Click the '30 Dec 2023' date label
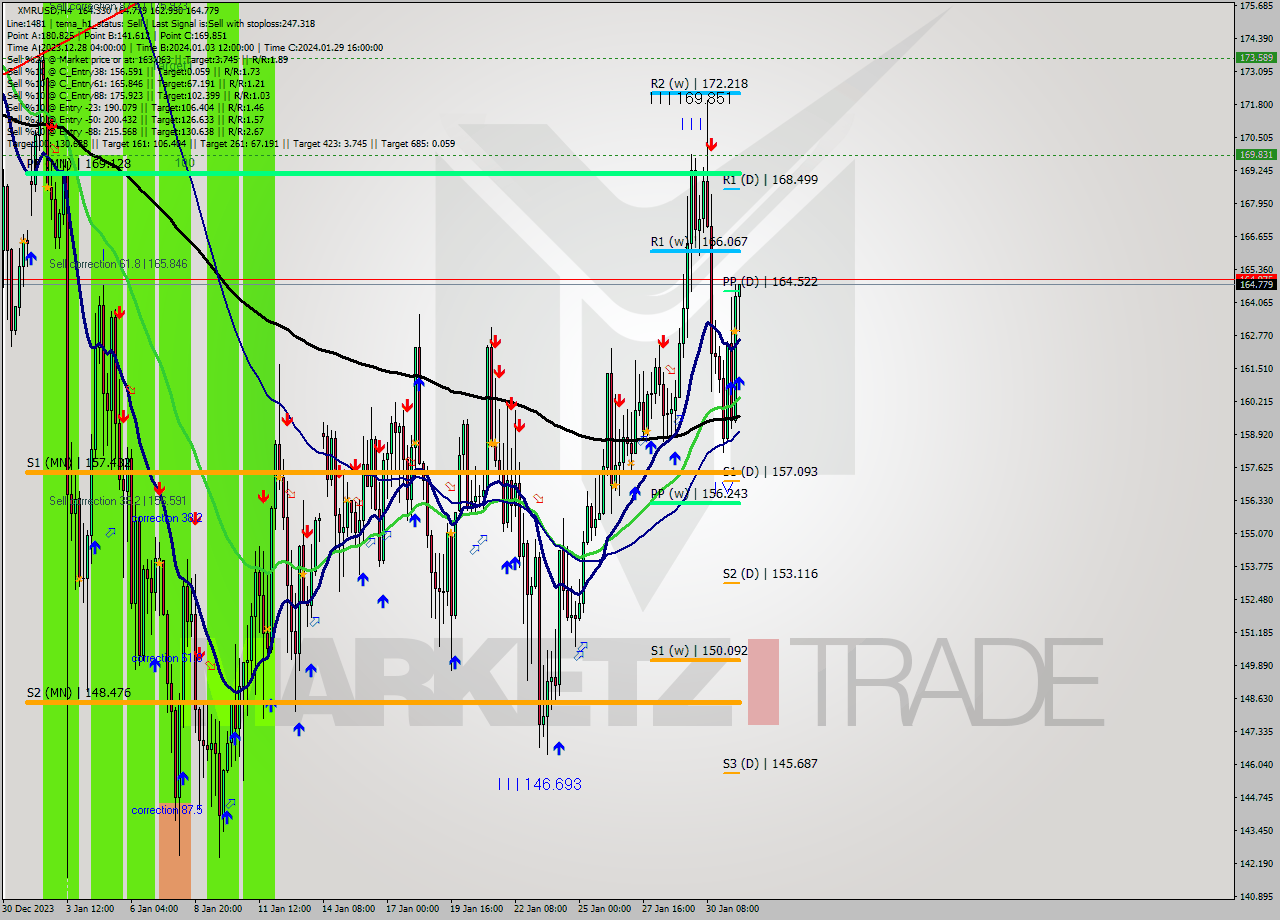This screenshot has width=1280, height=920. click(x=26, y=909)
